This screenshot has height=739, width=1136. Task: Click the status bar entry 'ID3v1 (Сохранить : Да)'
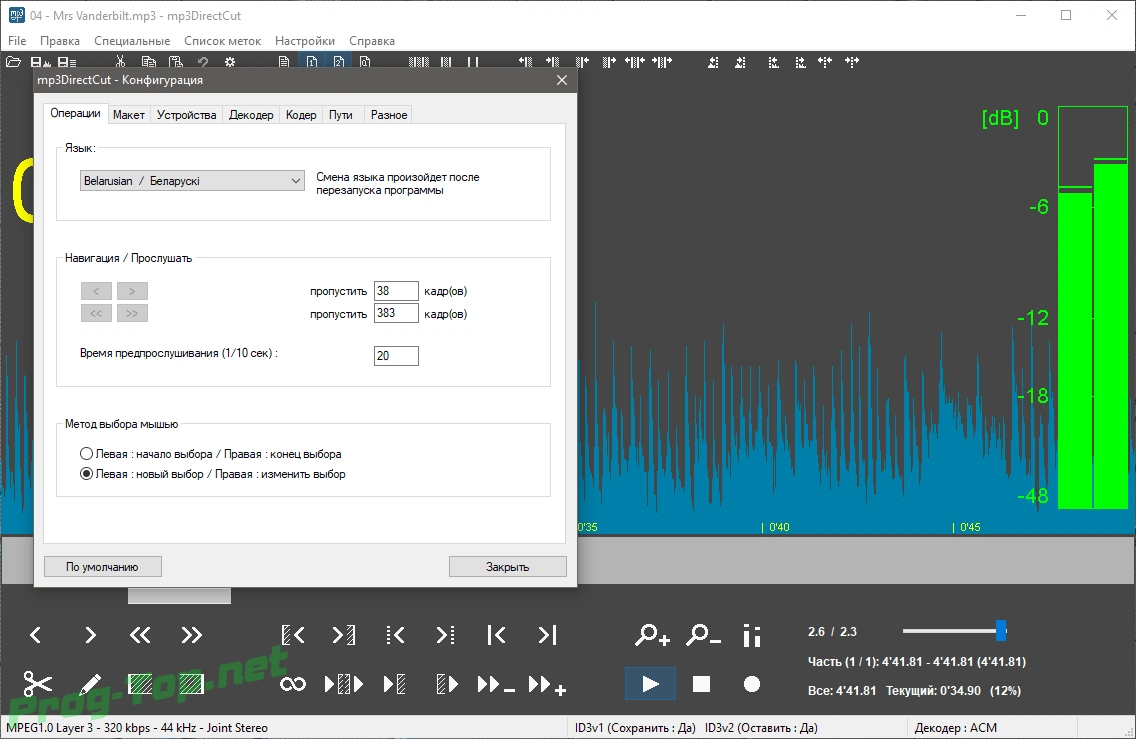click(635, 727)
